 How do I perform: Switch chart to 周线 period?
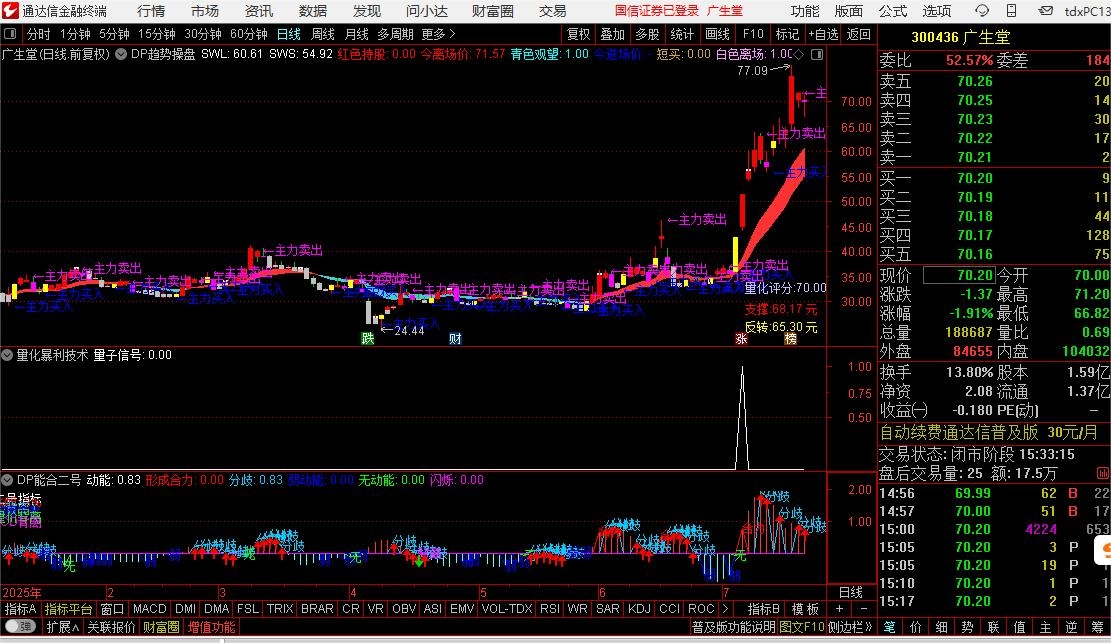coord(323,34)
